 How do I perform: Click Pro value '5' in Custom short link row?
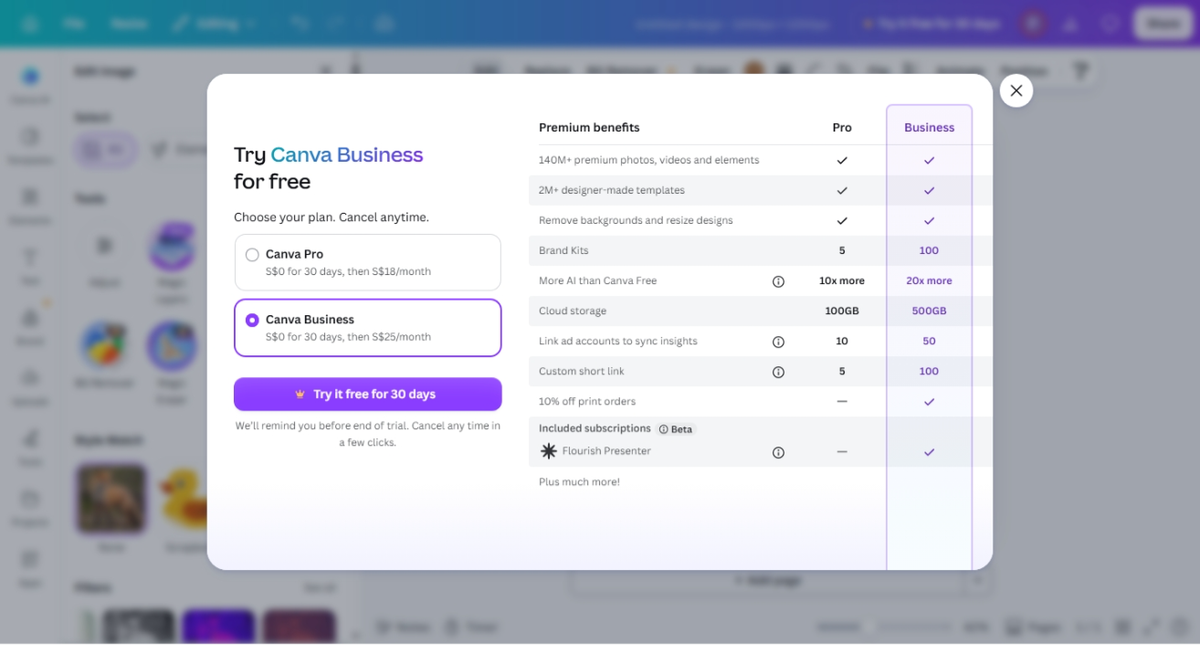click(x=842, y=371)
